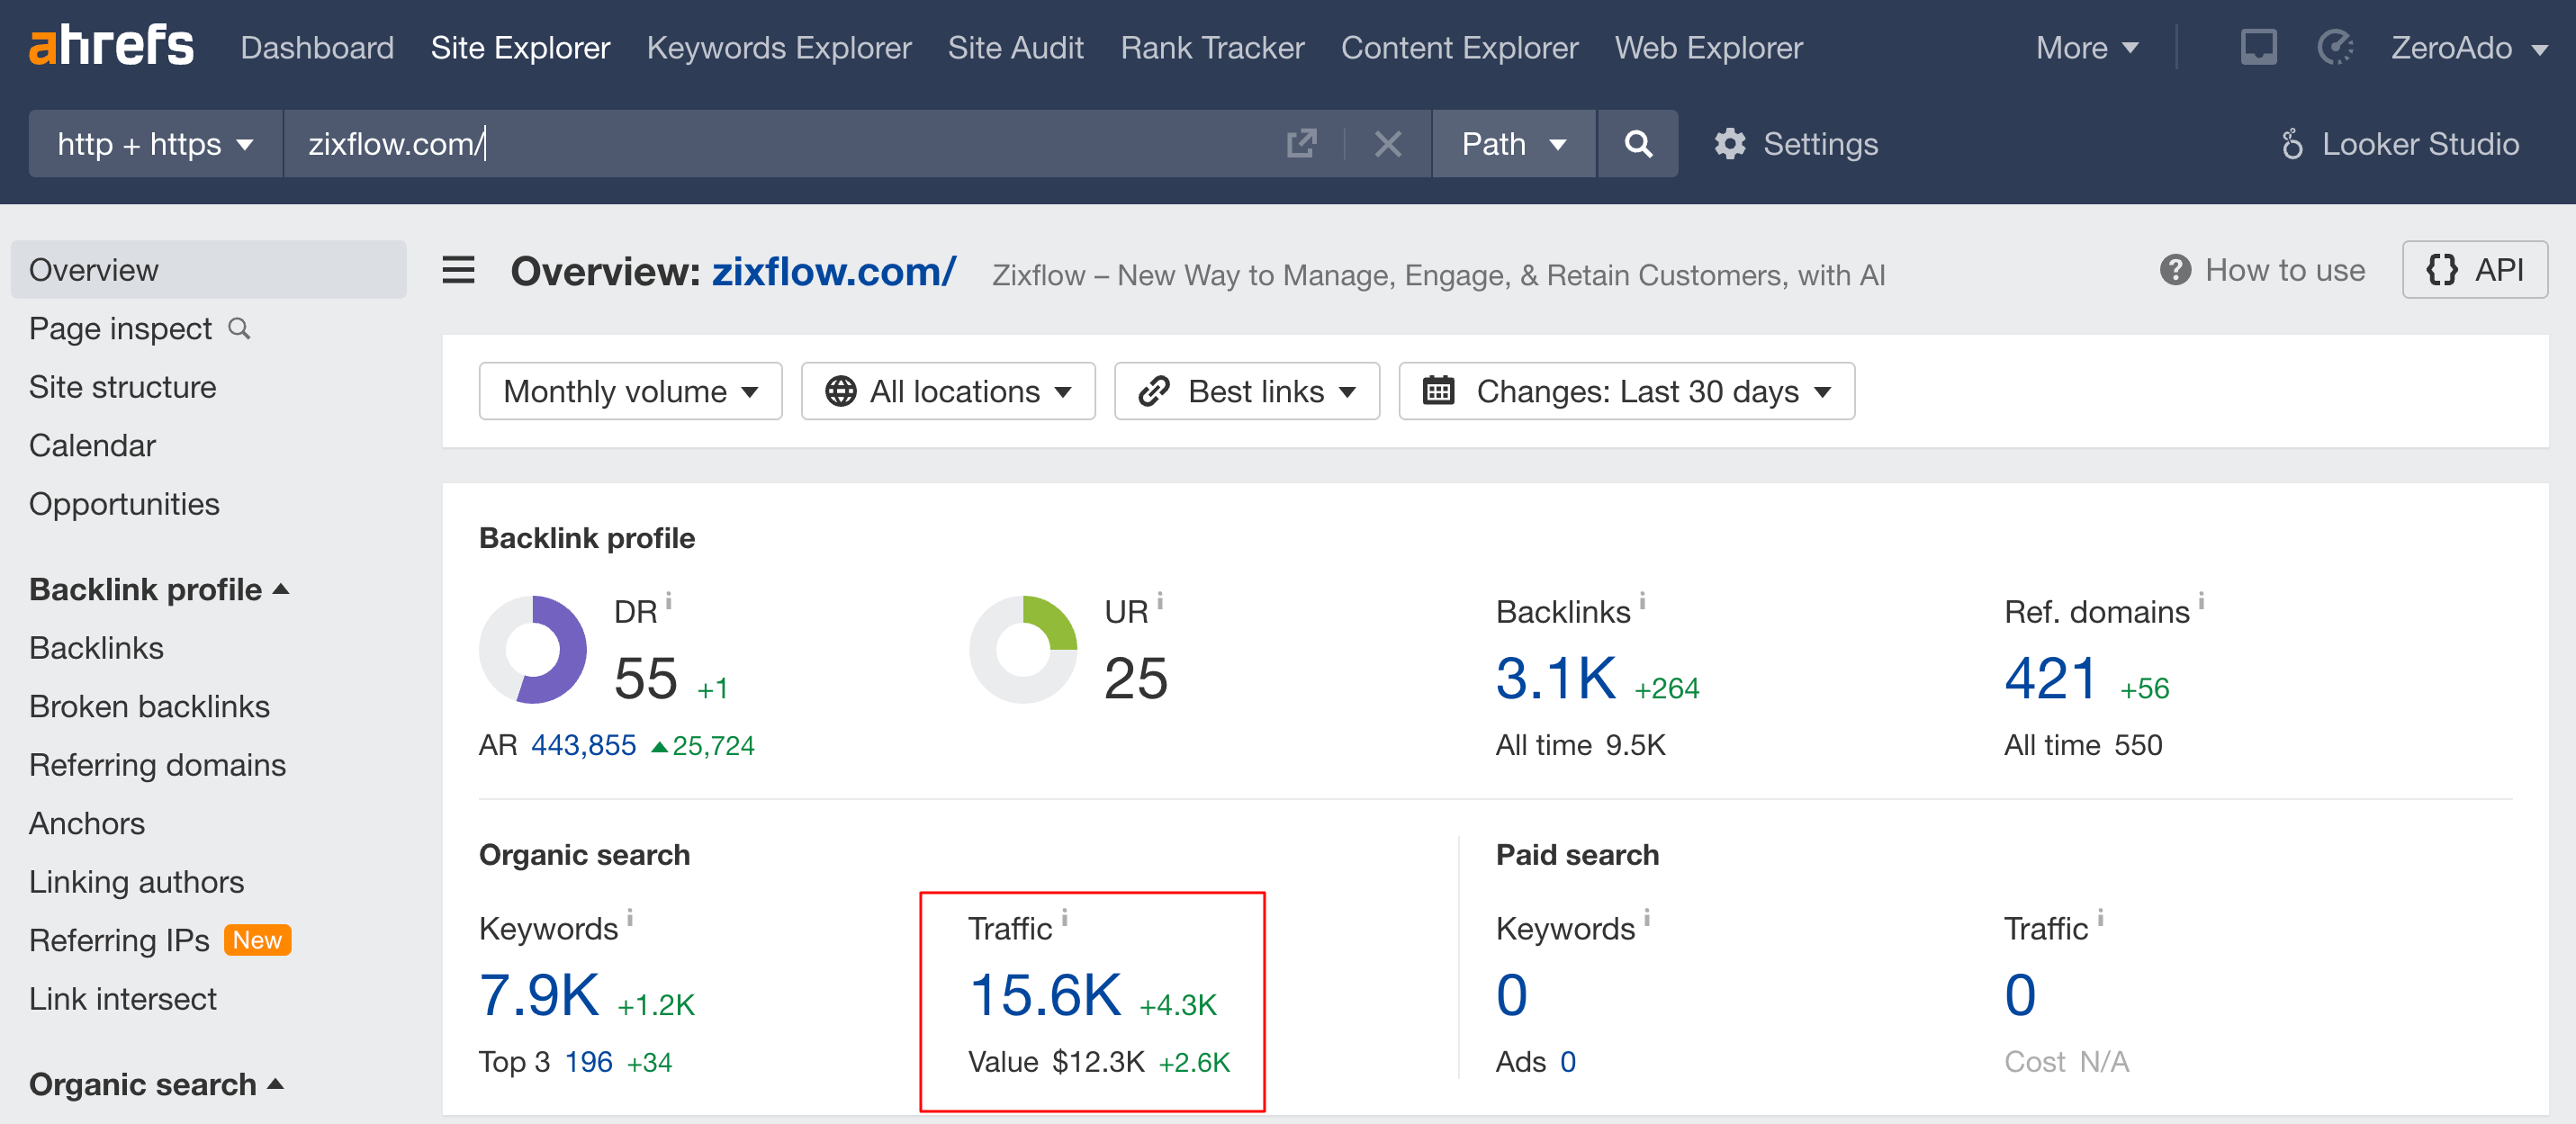Open zixflow.com/ link in the heading
The width and height of the screenshot is (2576, 1124).
tap(833, 271)
